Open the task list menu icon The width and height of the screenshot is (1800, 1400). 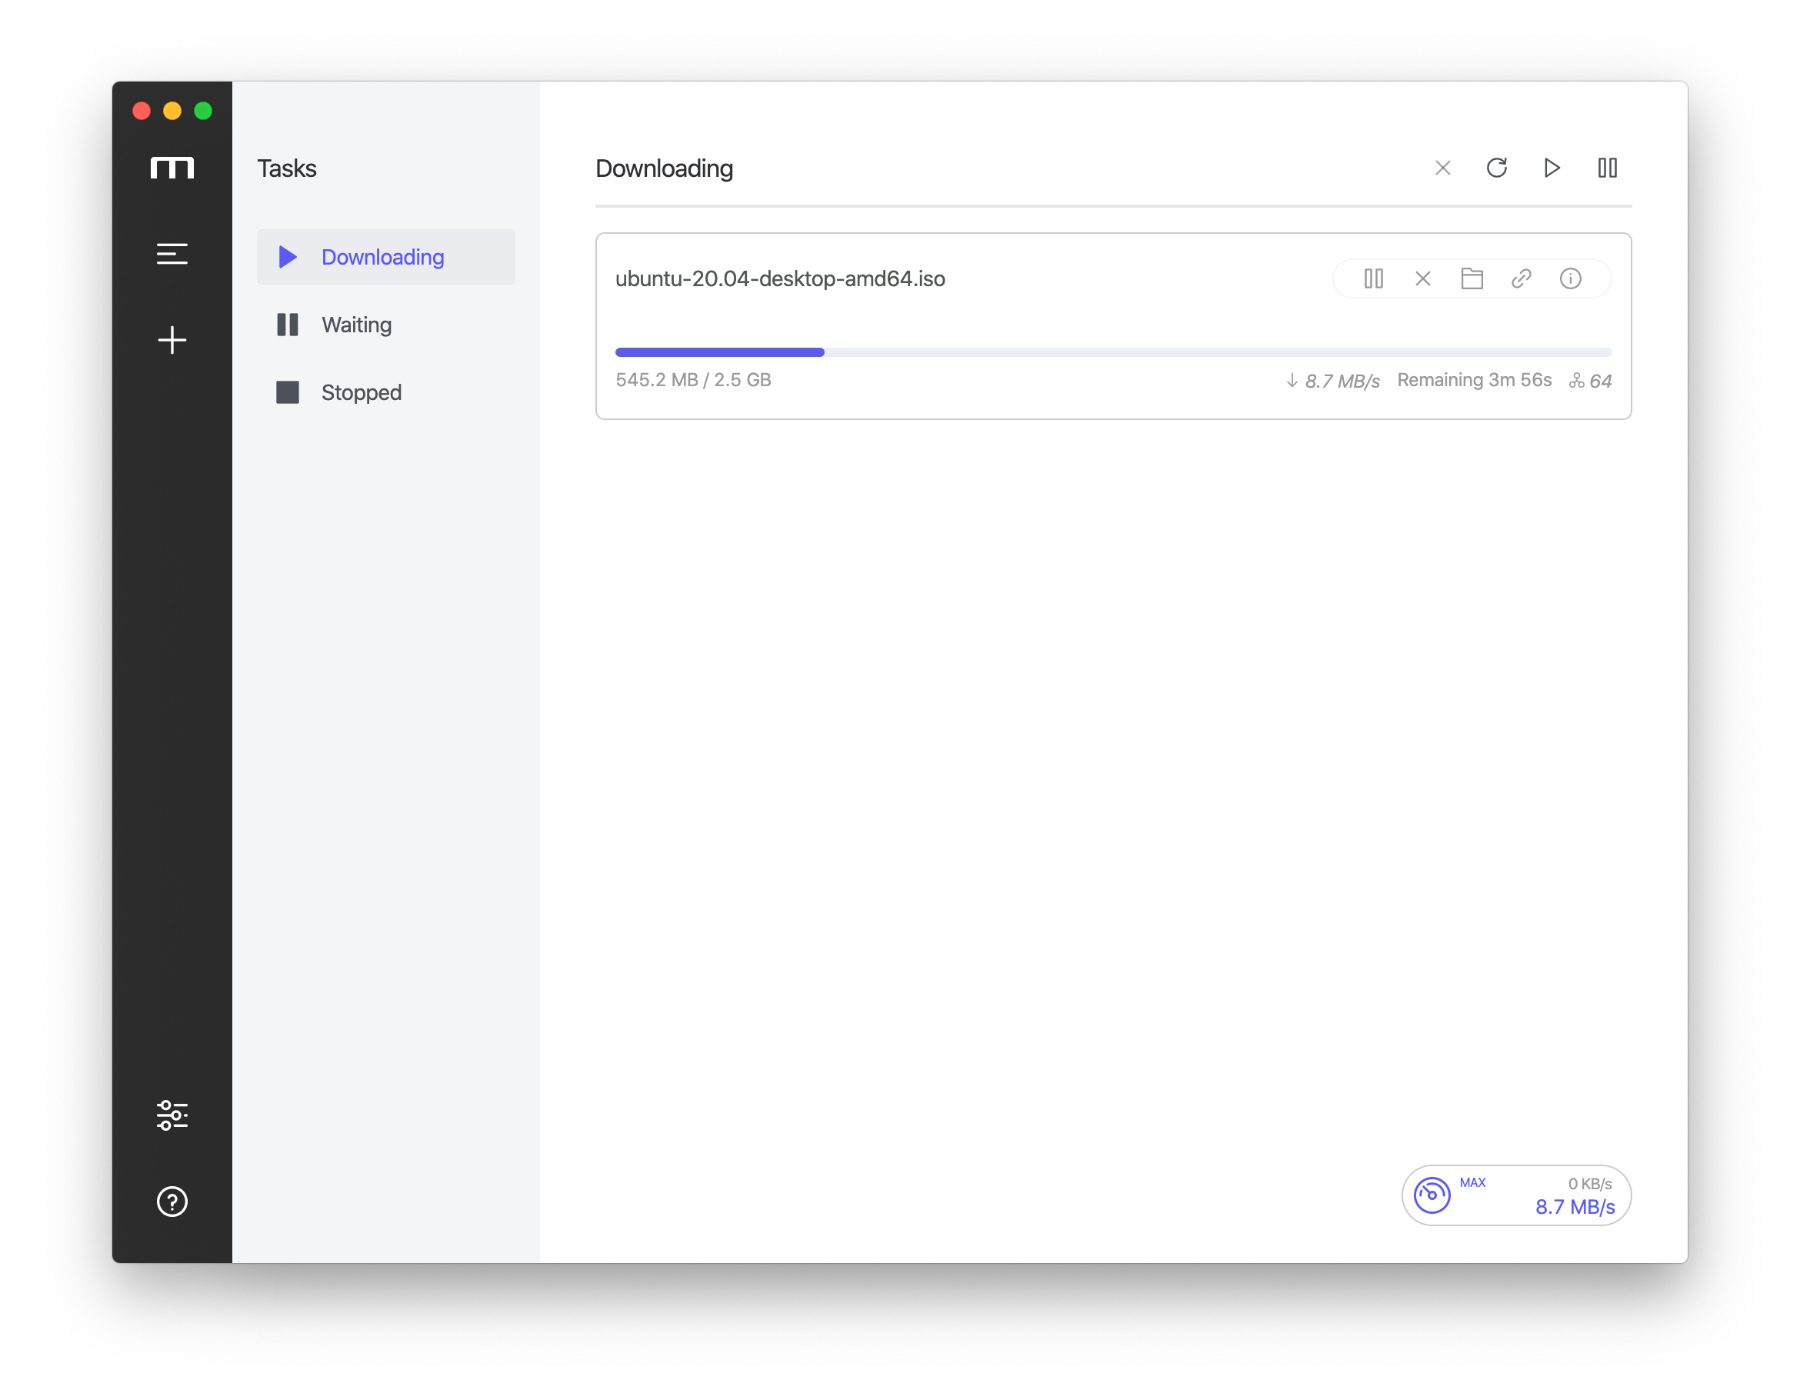[x=172, y=254]
